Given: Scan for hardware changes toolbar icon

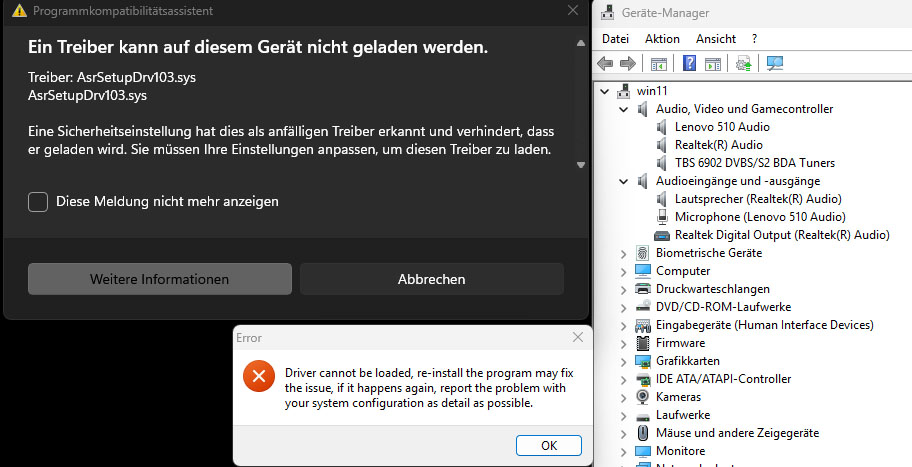Looking at the screenshot, I should [775, 63].
